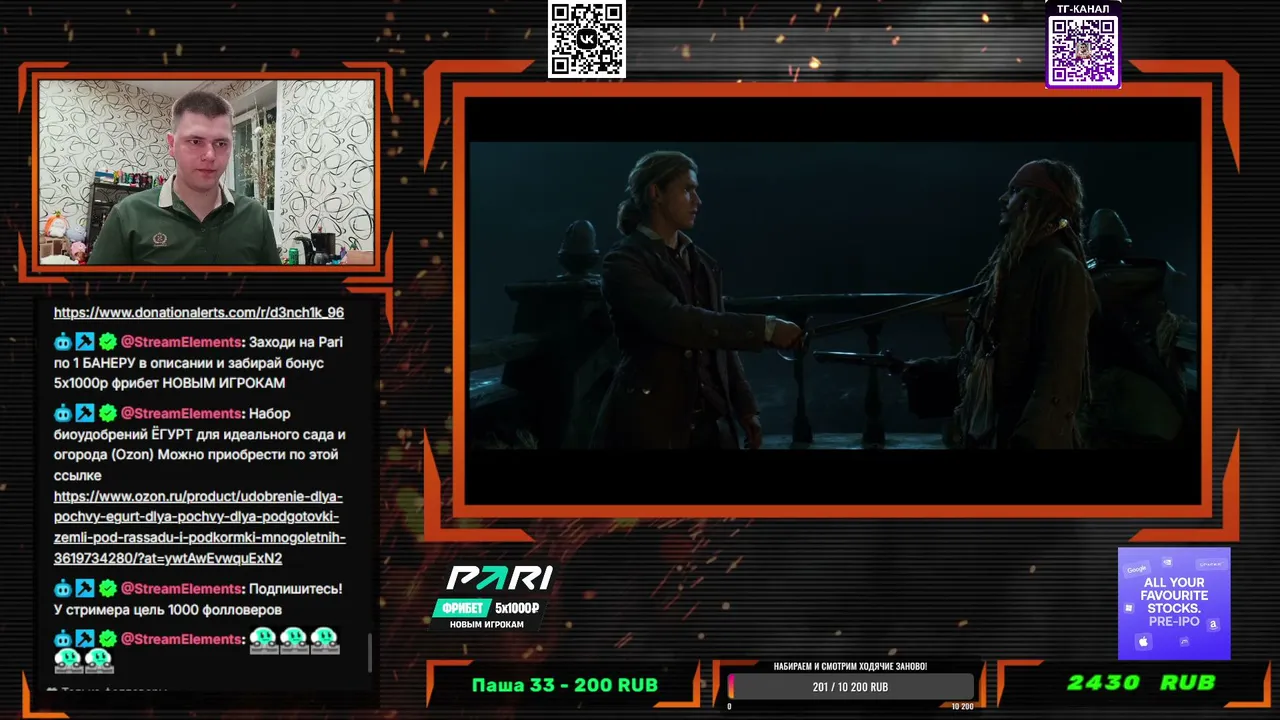1280x720 pixels.
Task: Click @StreamElements name on the emote-only message
Action: [181, 639]
